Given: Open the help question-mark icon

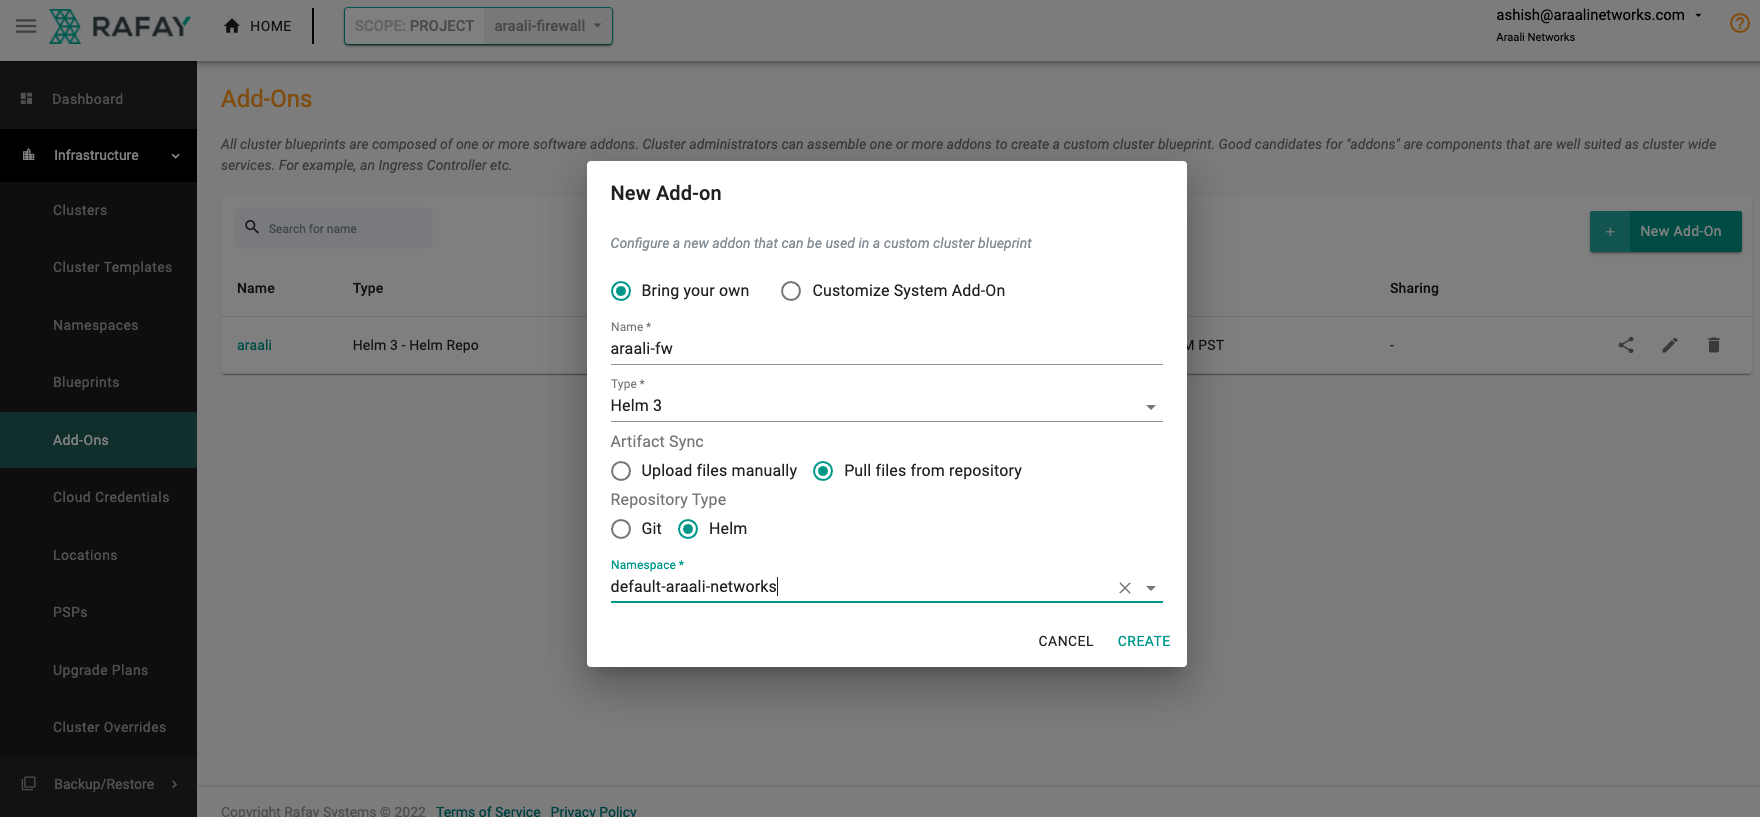Looking at the screenshot, I should coord(1740,23).
